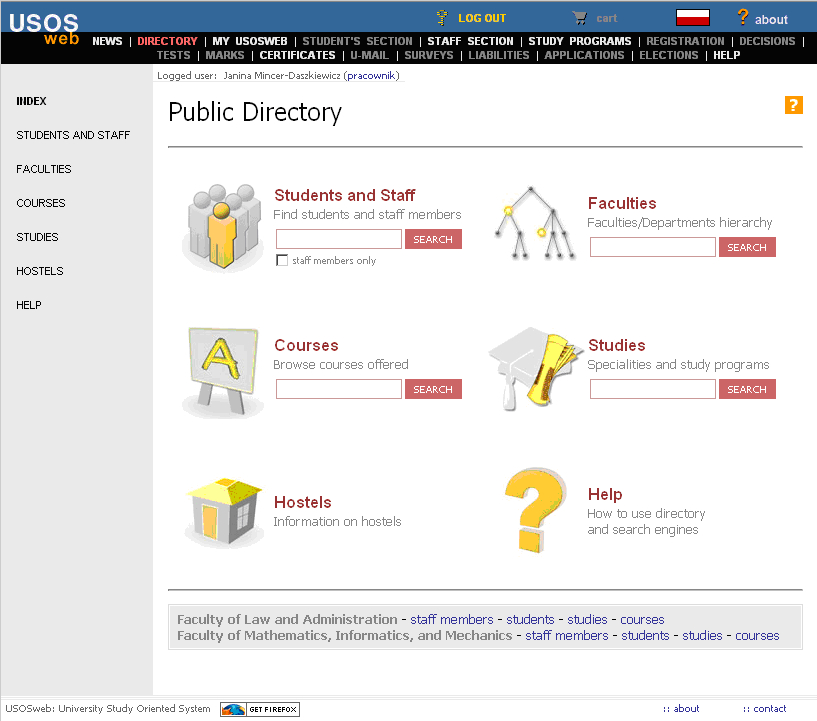The width and height of the screenshot is (817, 721).
Task: Open the orange help box icon
Action: [x=794, y=105]
